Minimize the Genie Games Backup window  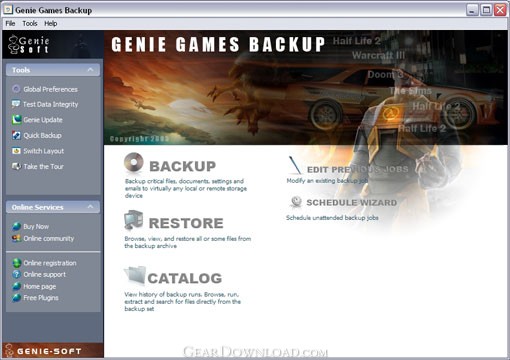coord(472,10)
